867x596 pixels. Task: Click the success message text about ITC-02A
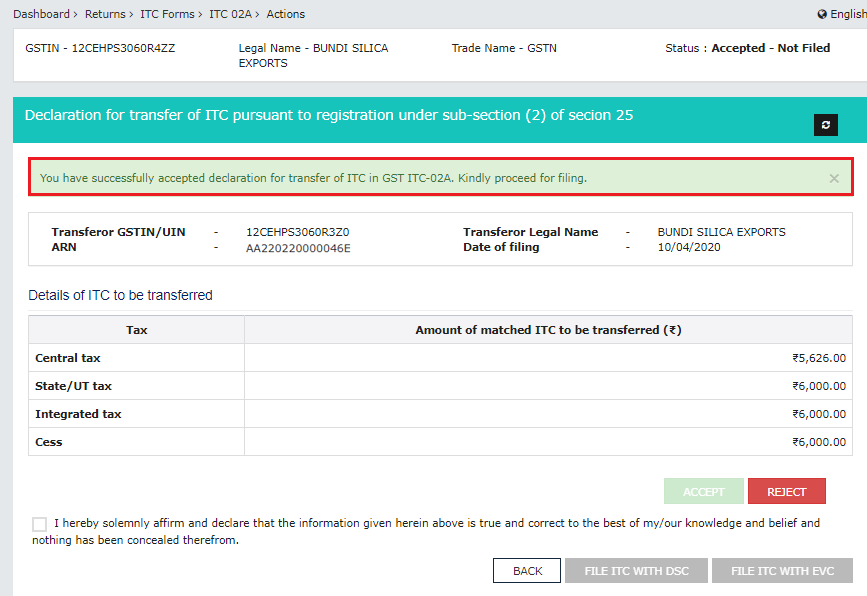314,178
